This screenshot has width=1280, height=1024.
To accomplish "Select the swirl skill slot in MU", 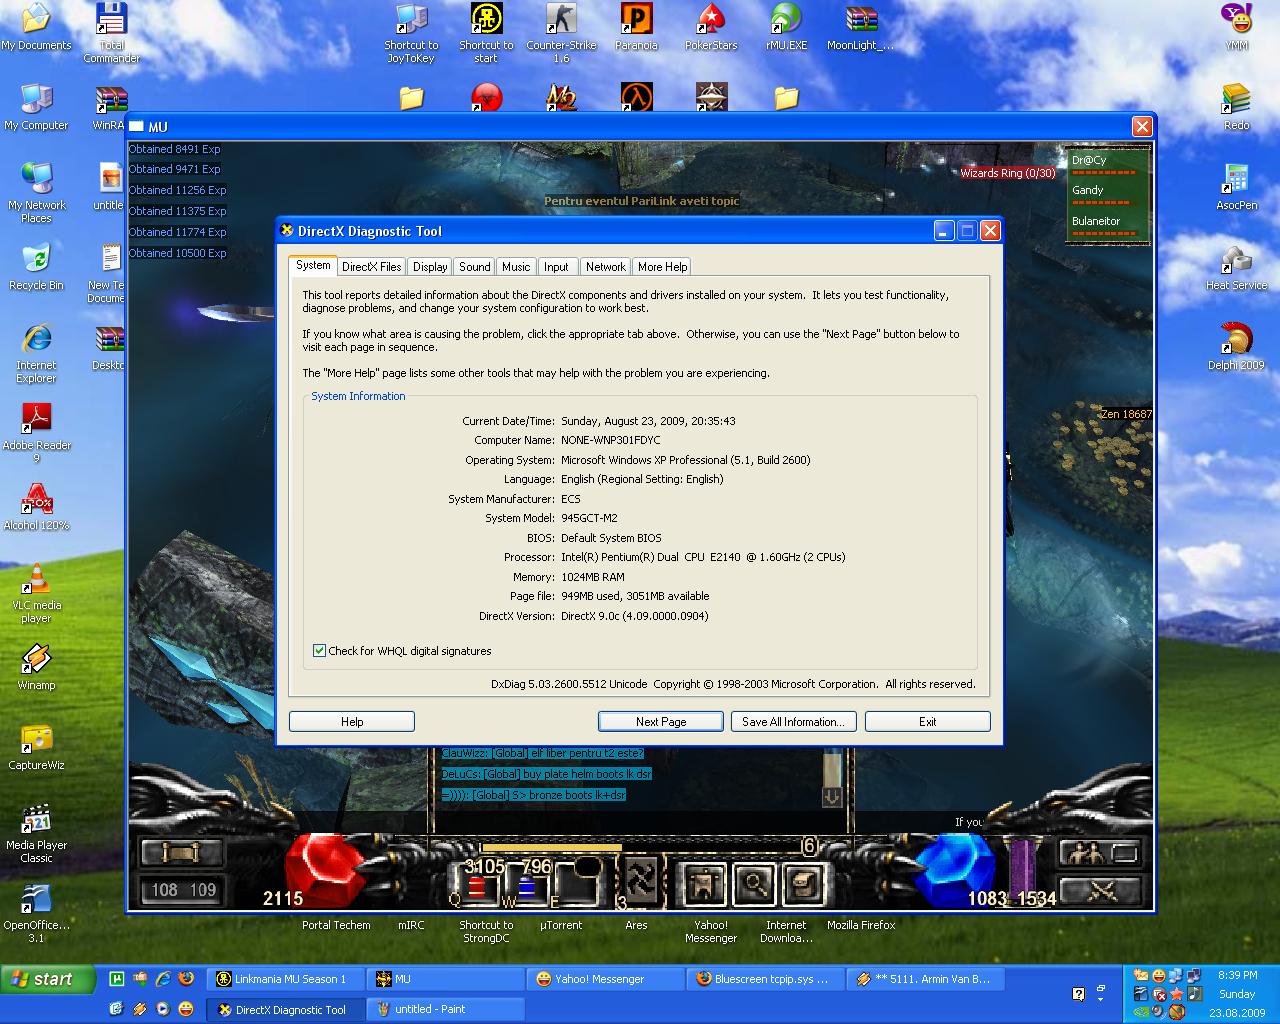I will coord(640,878).
